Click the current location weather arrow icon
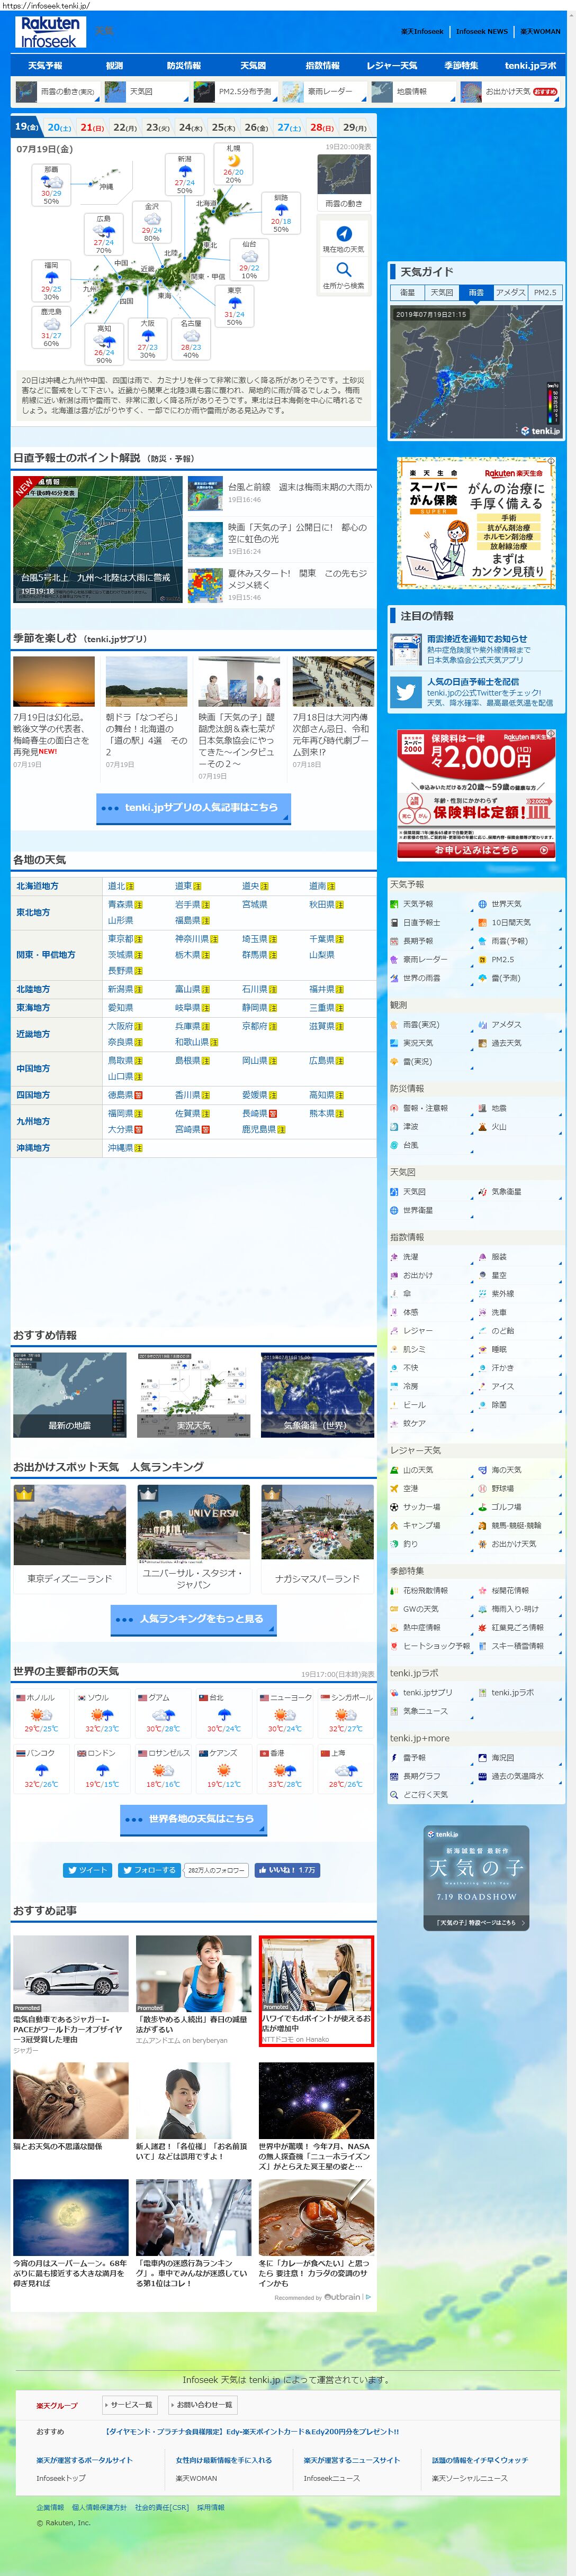The height and width of the screenshot is (2576, 576). pyautogui.click(x=343, y=233)
